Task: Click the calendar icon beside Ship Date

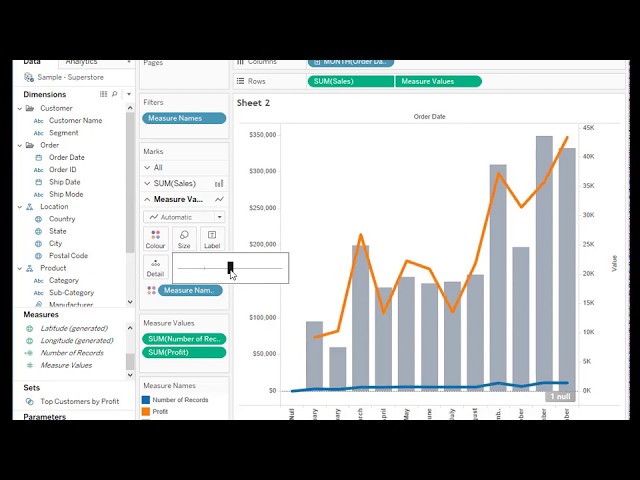Action: pyautogui.click(x=39, y=182)
